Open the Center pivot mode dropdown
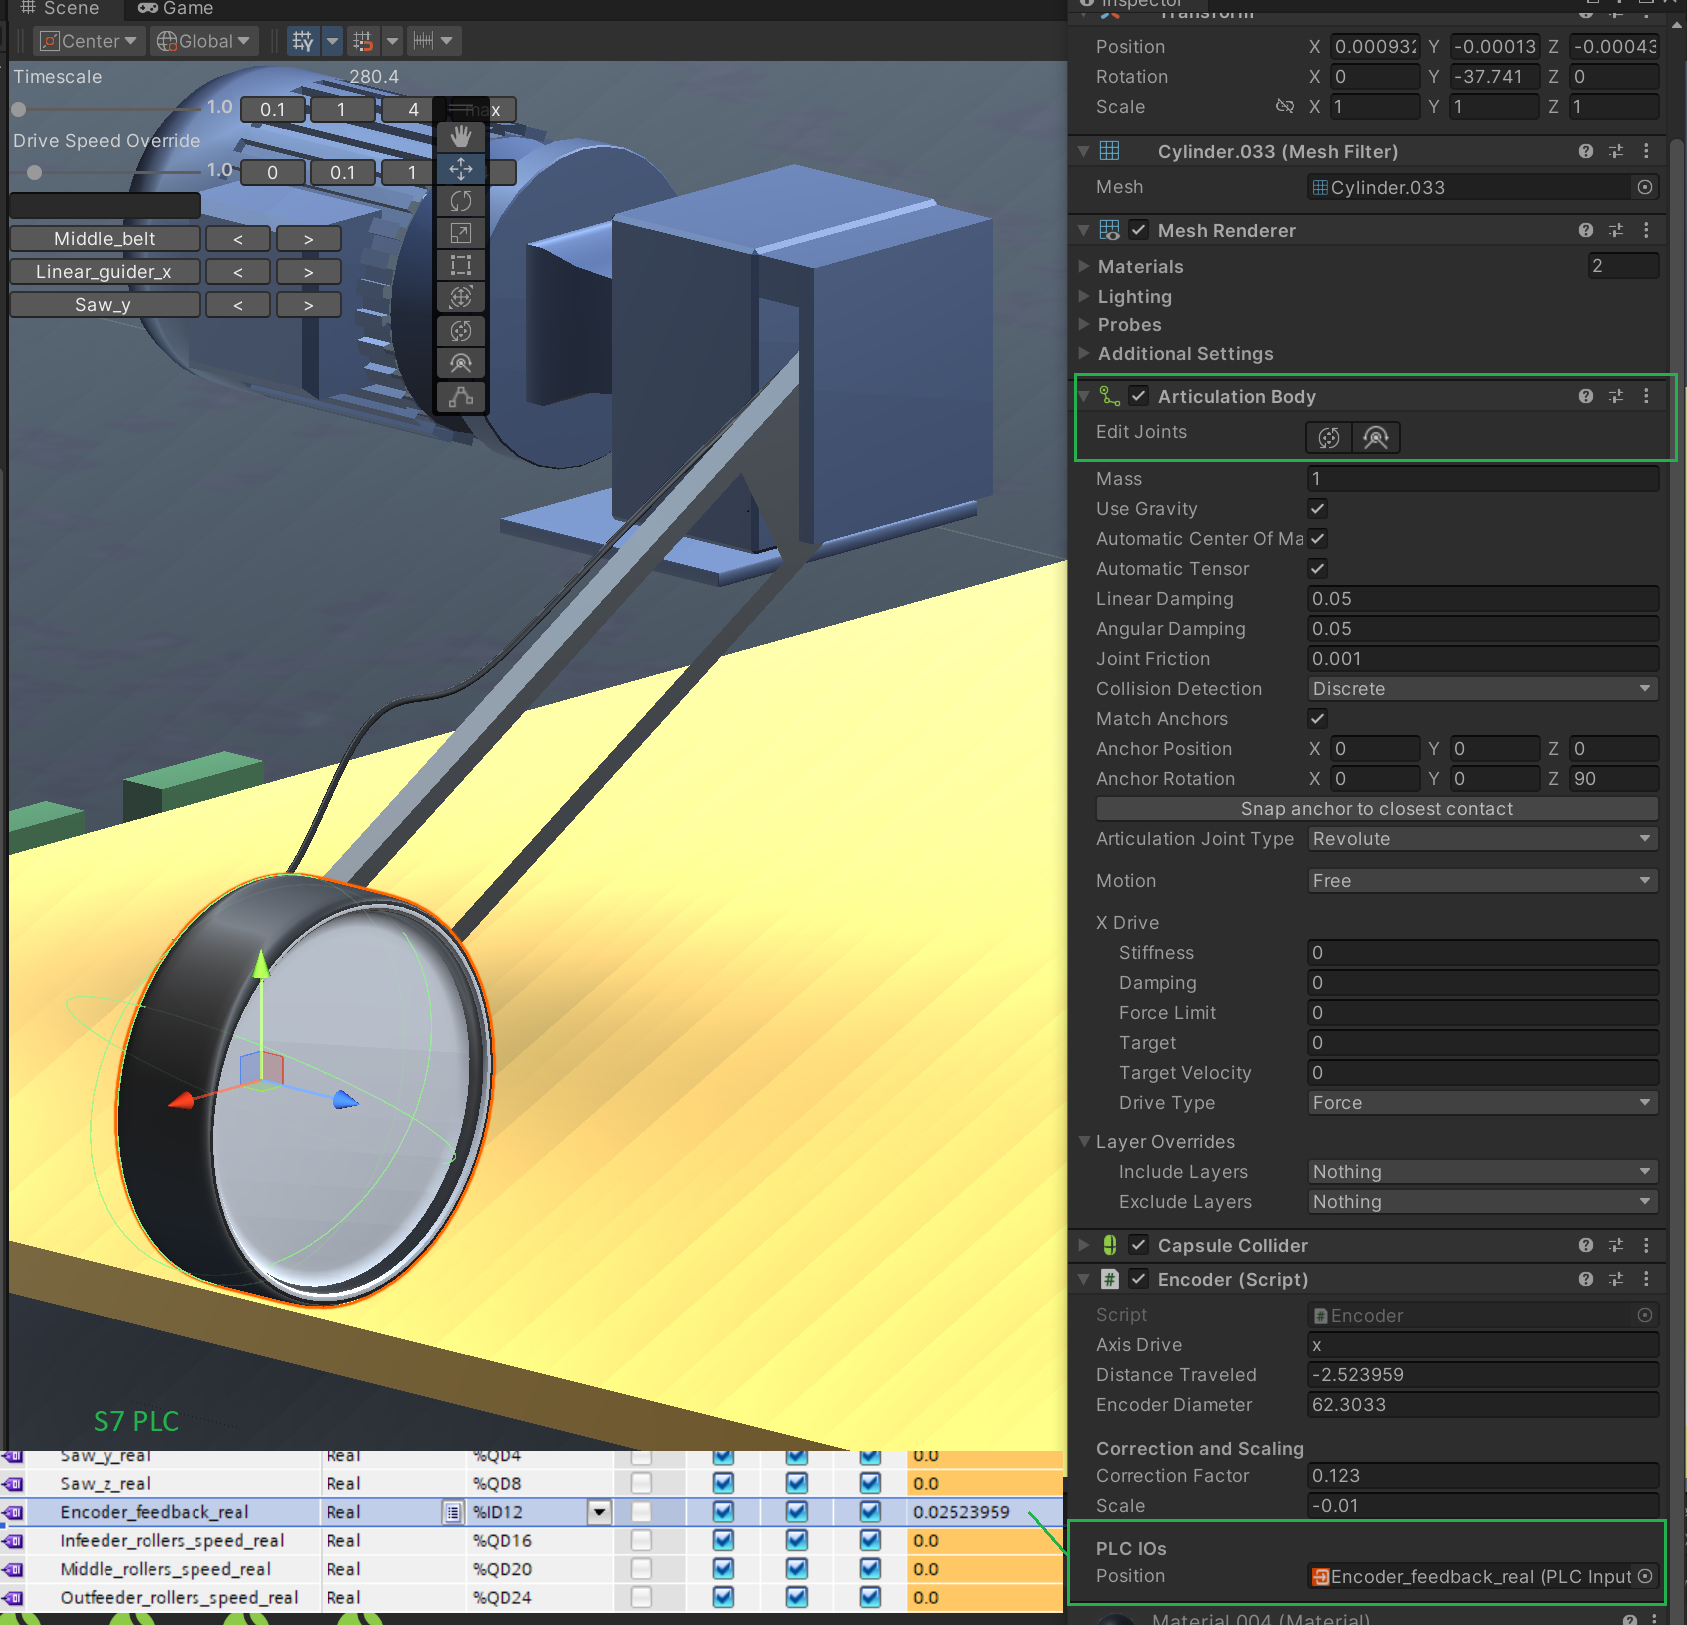 point(88,41)
